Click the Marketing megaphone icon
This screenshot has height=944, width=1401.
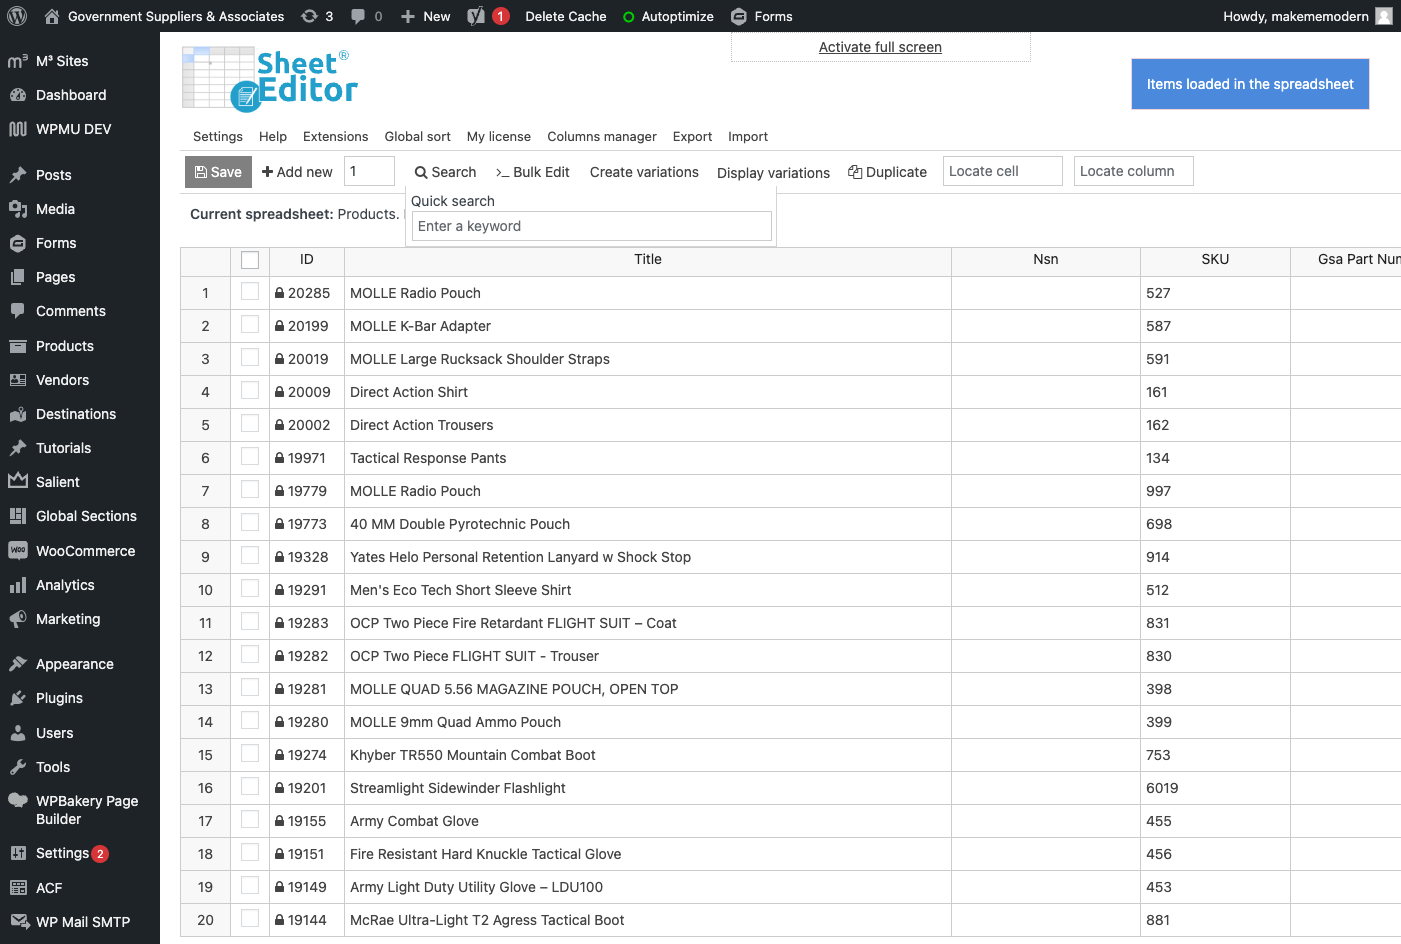pyautogui.click(x=18, y=619)
